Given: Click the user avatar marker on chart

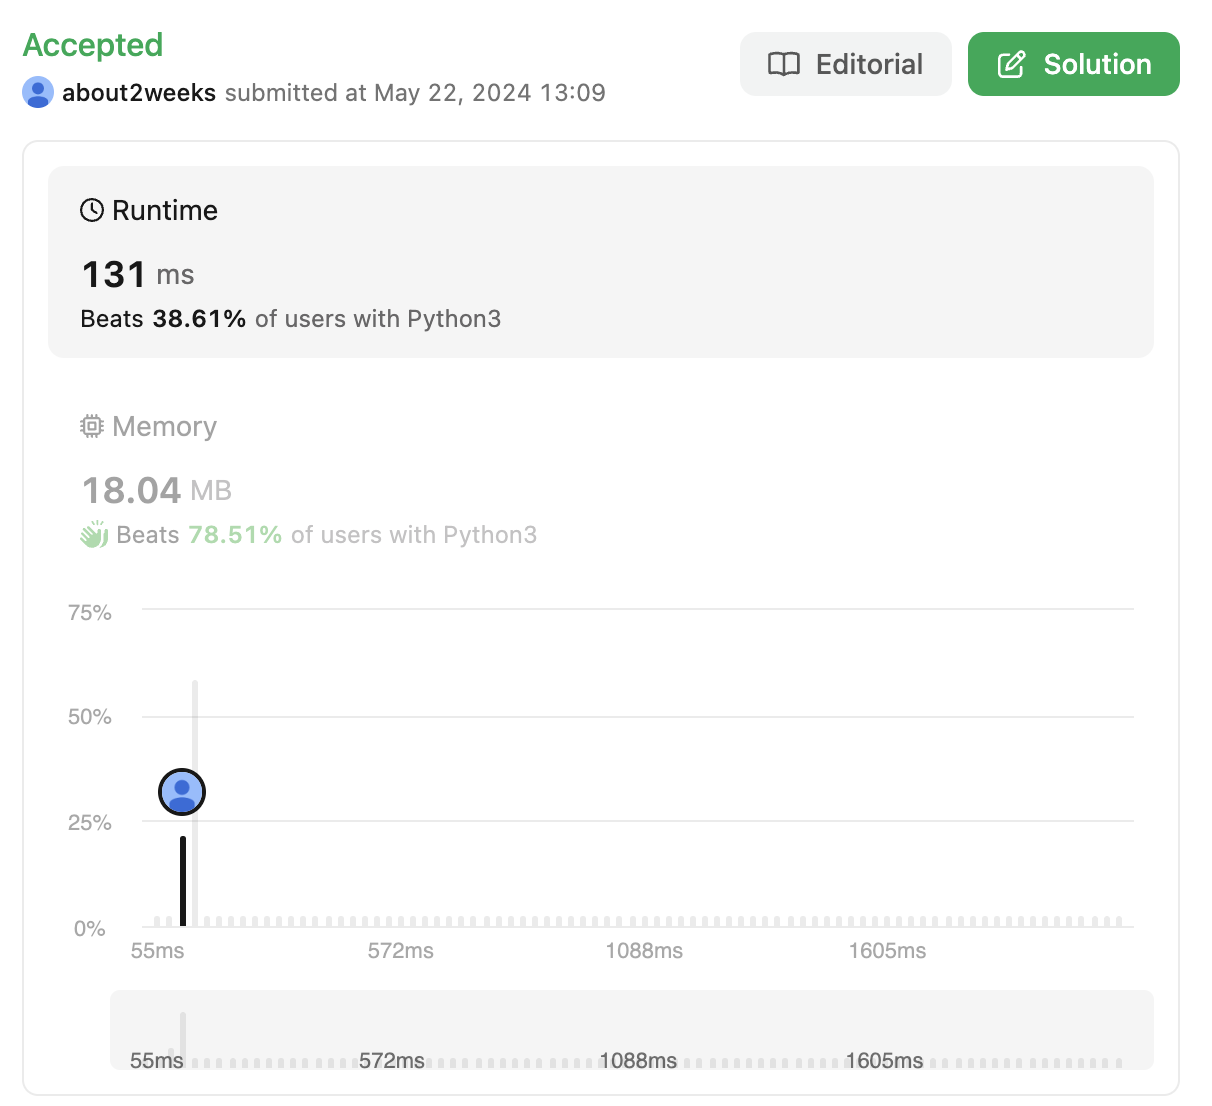Looking at the screenshot, I should tap(182, 792).
